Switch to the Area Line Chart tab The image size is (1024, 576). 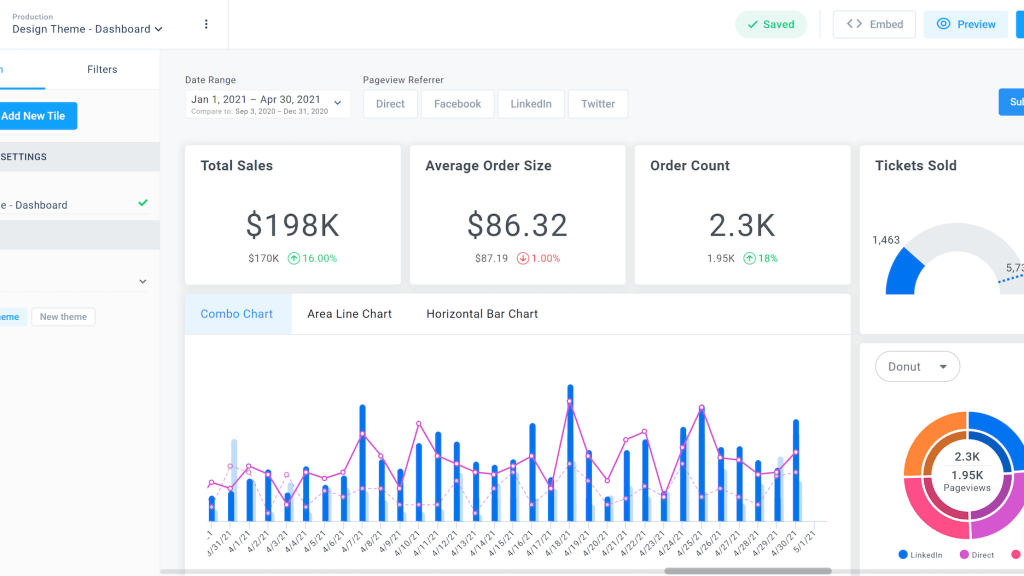[x=349, y=314]
